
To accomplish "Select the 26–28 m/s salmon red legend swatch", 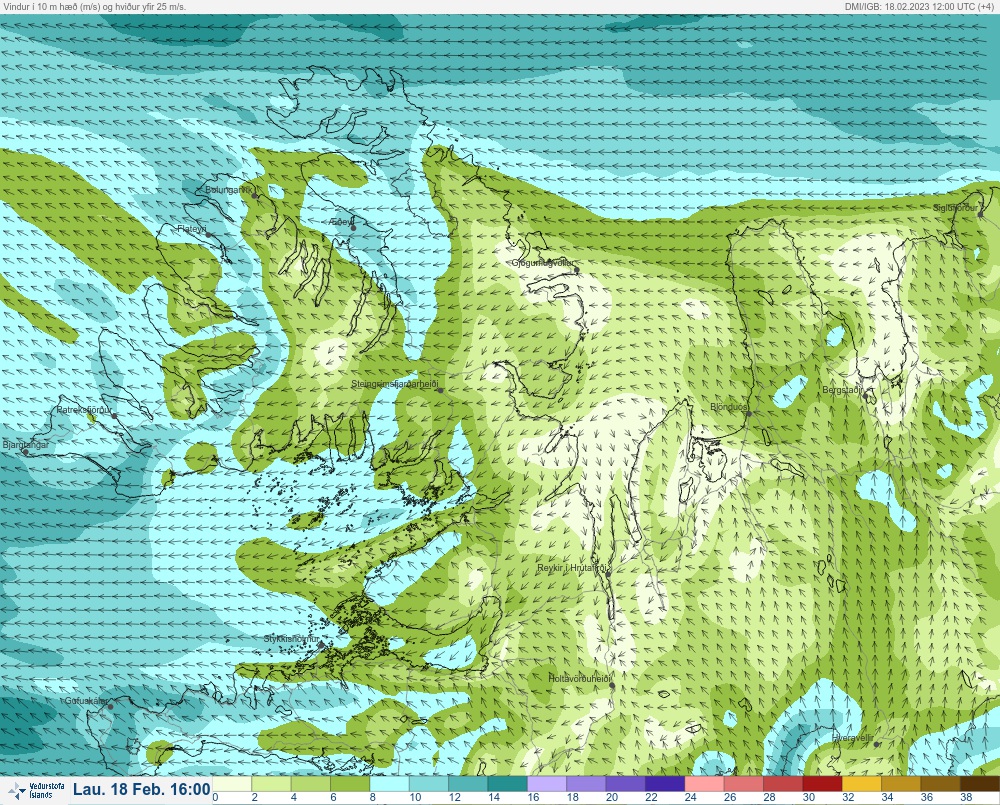I will [744, 783].
